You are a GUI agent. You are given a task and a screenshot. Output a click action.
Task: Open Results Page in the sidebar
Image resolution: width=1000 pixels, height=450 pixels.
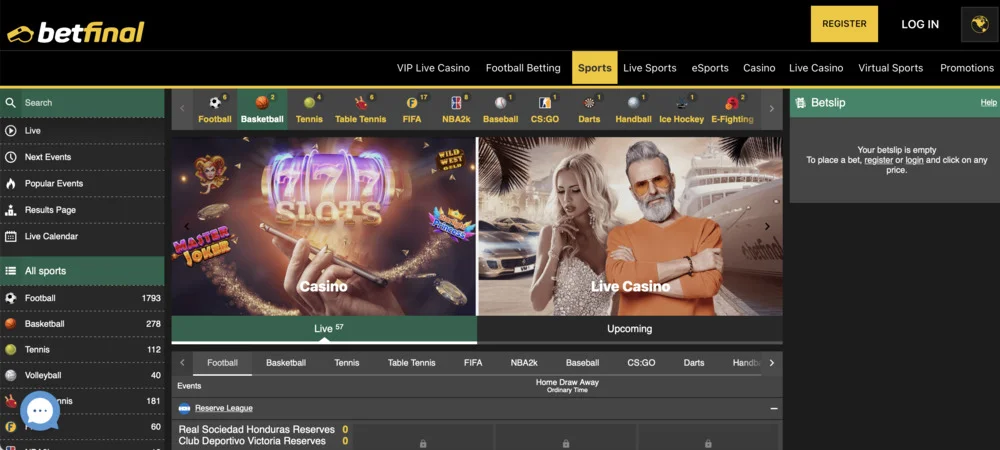82,210
